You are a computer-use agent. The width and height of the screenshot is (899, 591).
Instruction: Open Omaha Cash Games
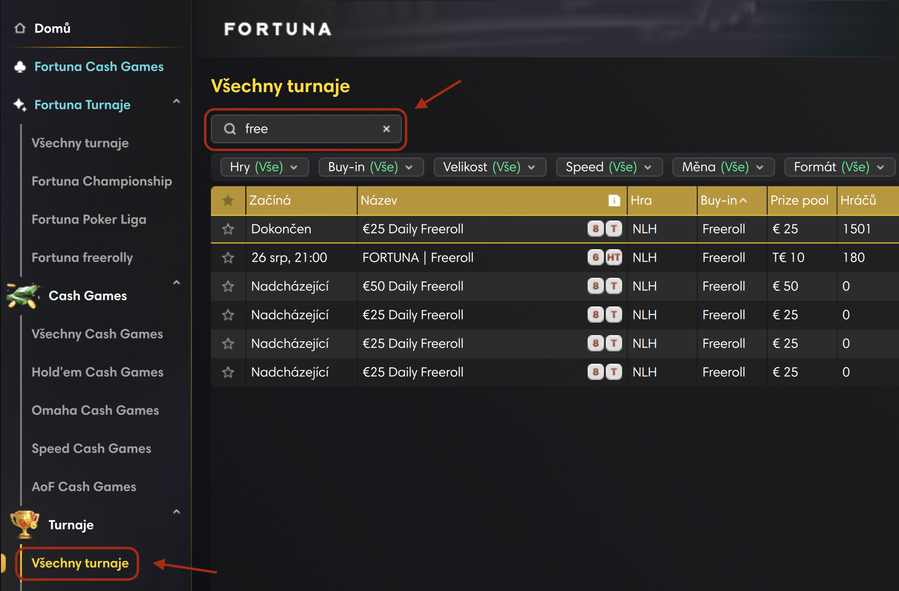coord(95,410)
